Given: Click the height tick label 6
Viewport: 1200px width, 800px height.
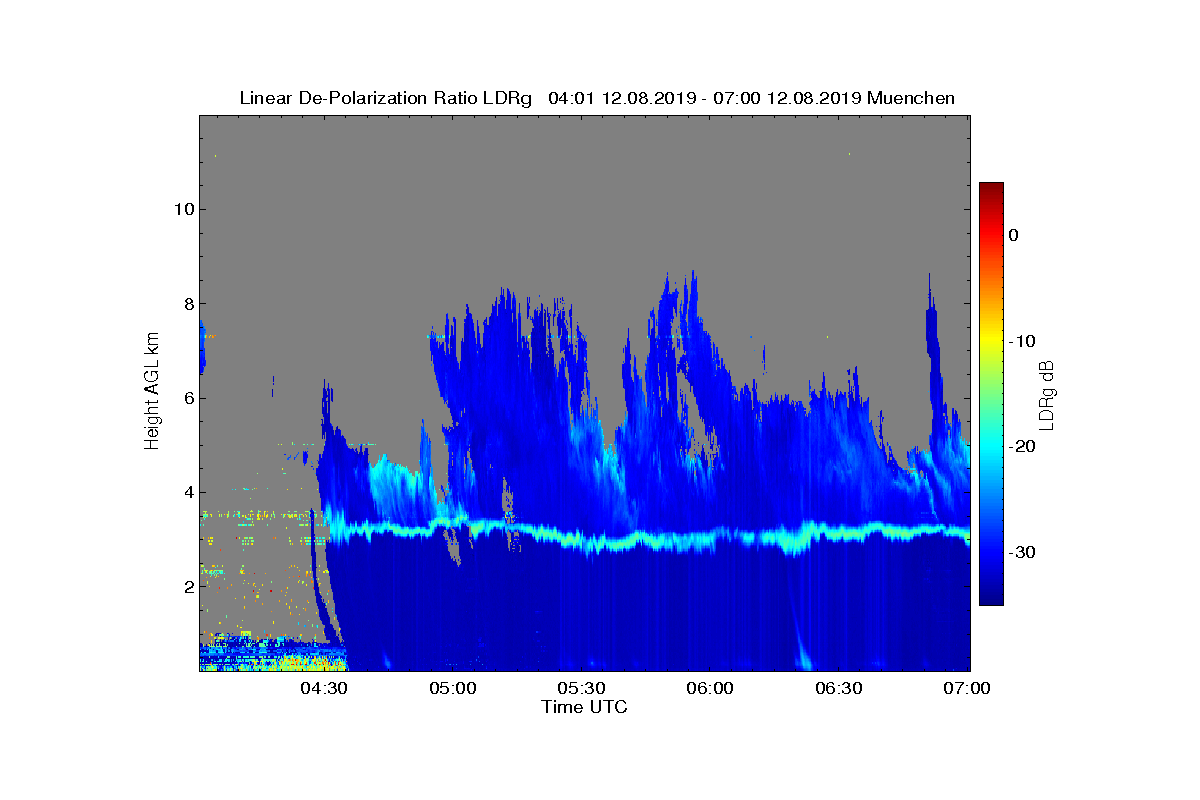Looking at the screenshot, I should coord(188,398).
